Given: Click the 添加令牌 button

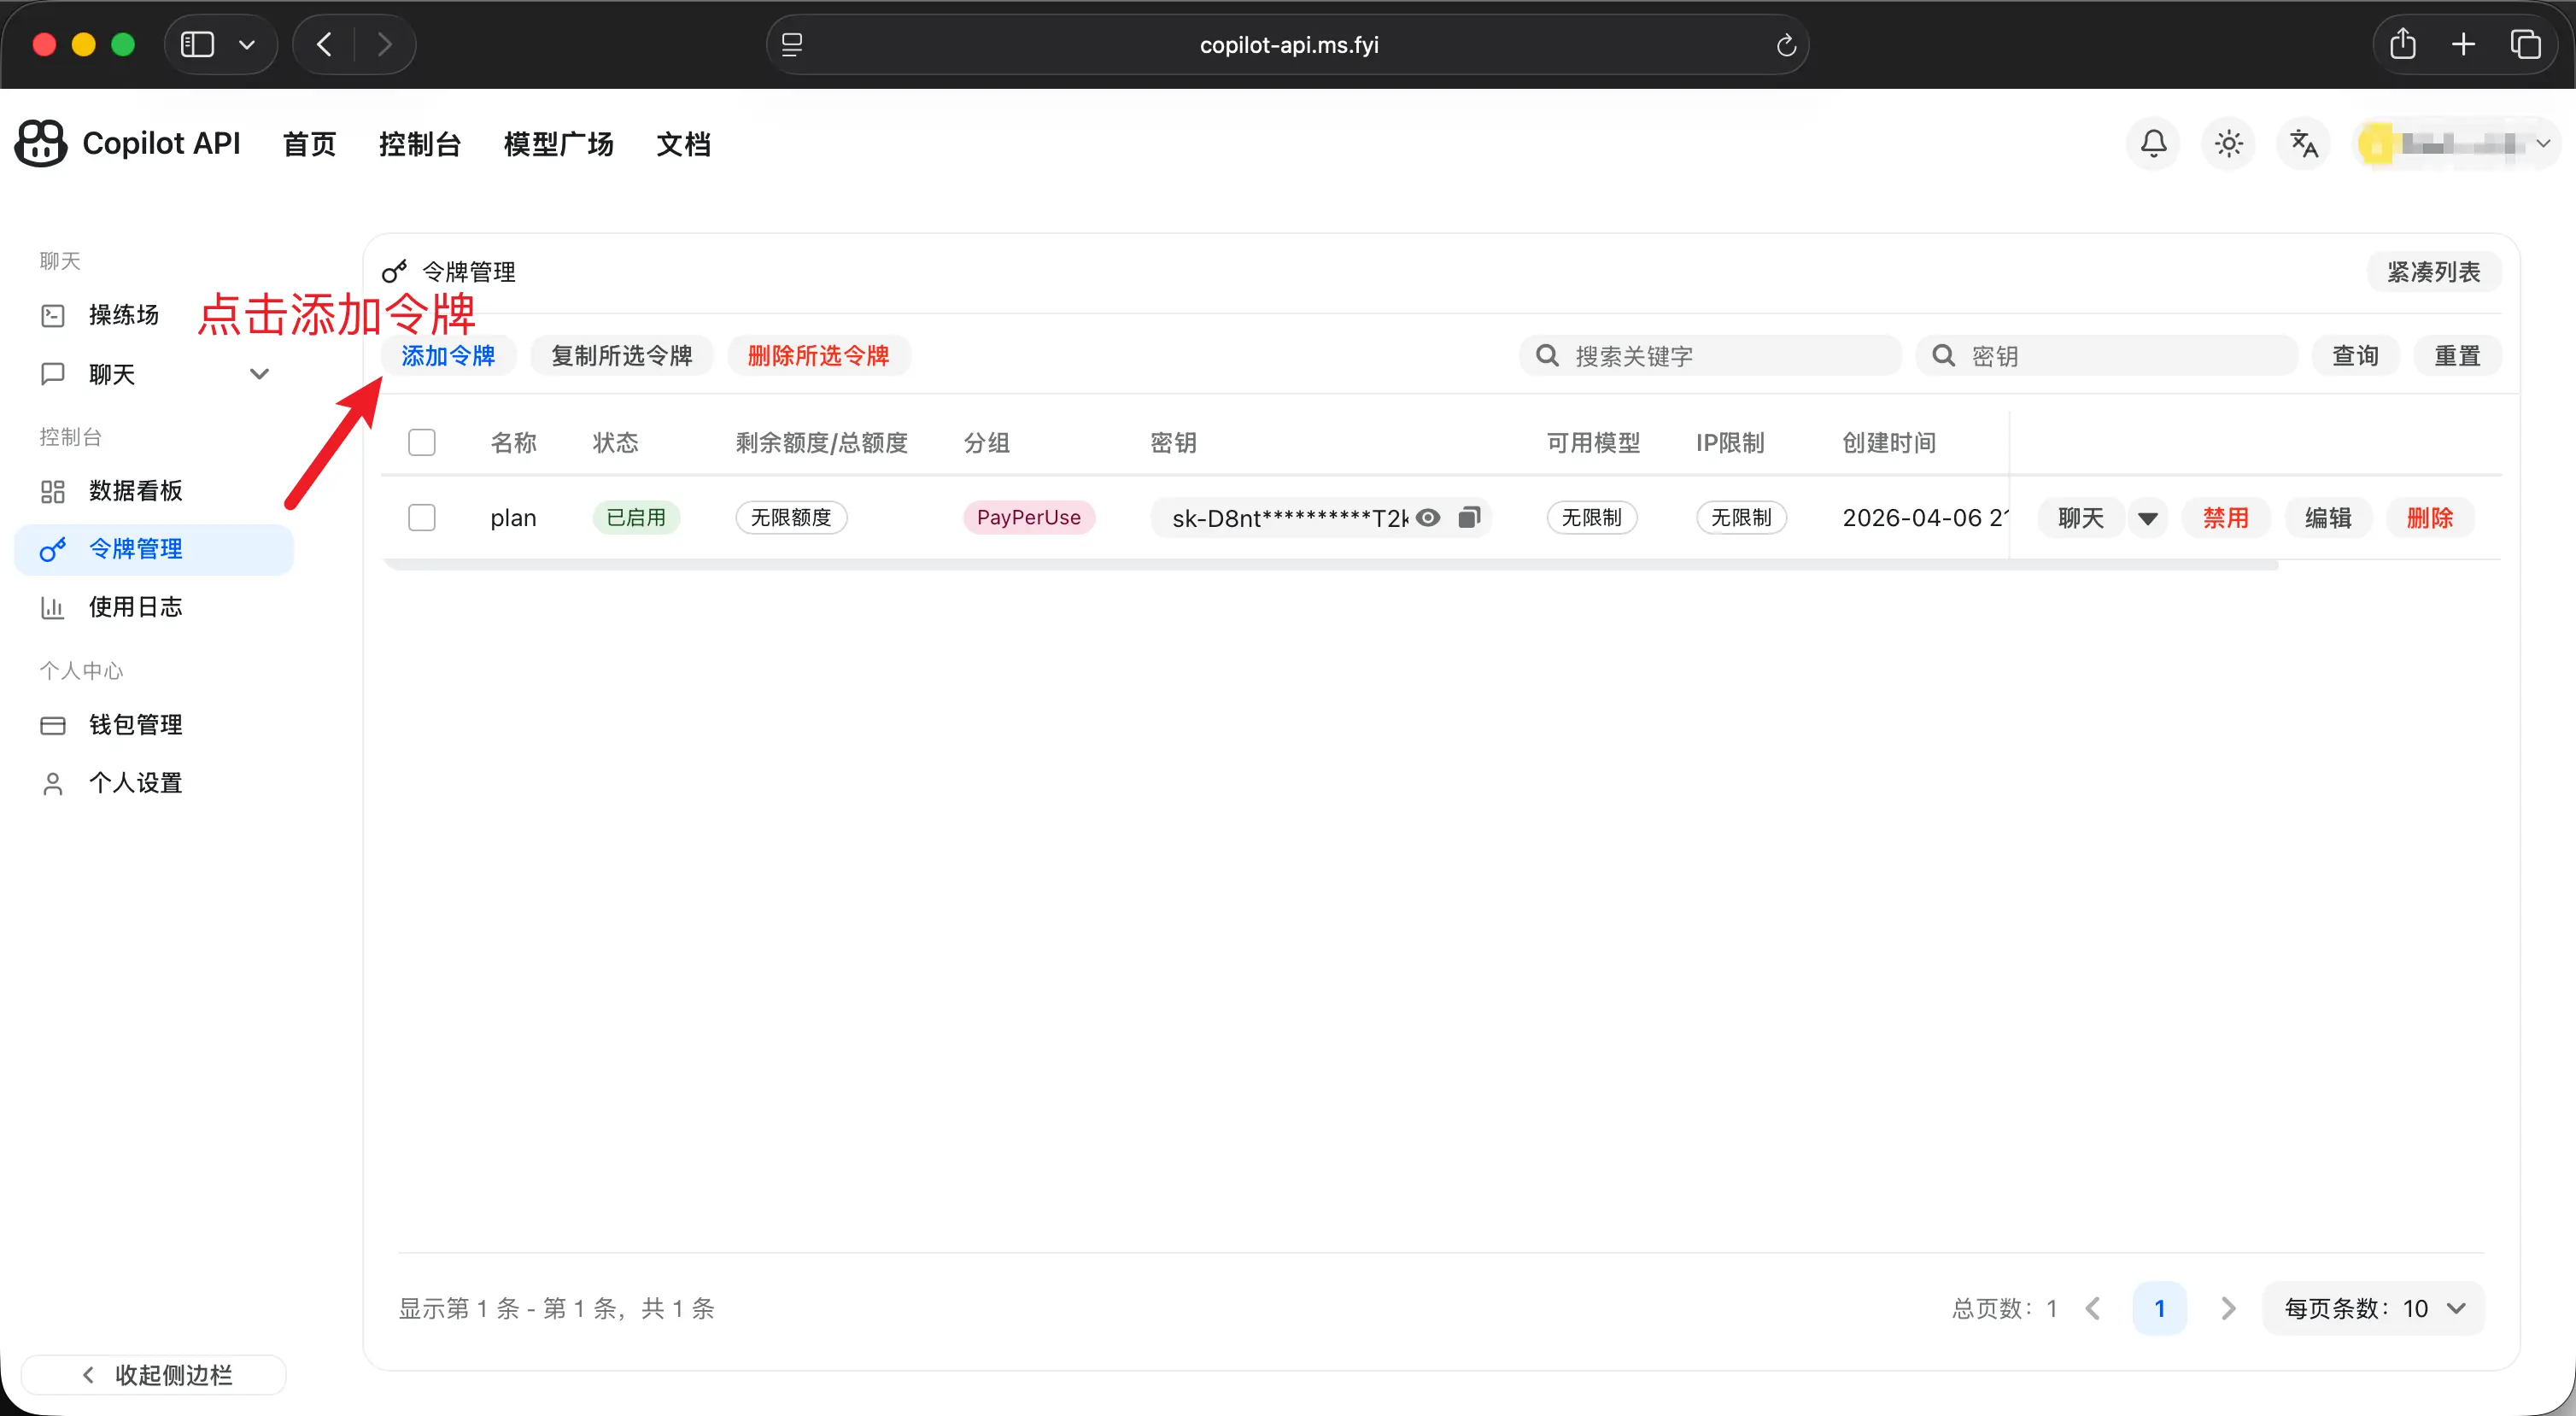Looking at the screenshot, I should 448,356.
